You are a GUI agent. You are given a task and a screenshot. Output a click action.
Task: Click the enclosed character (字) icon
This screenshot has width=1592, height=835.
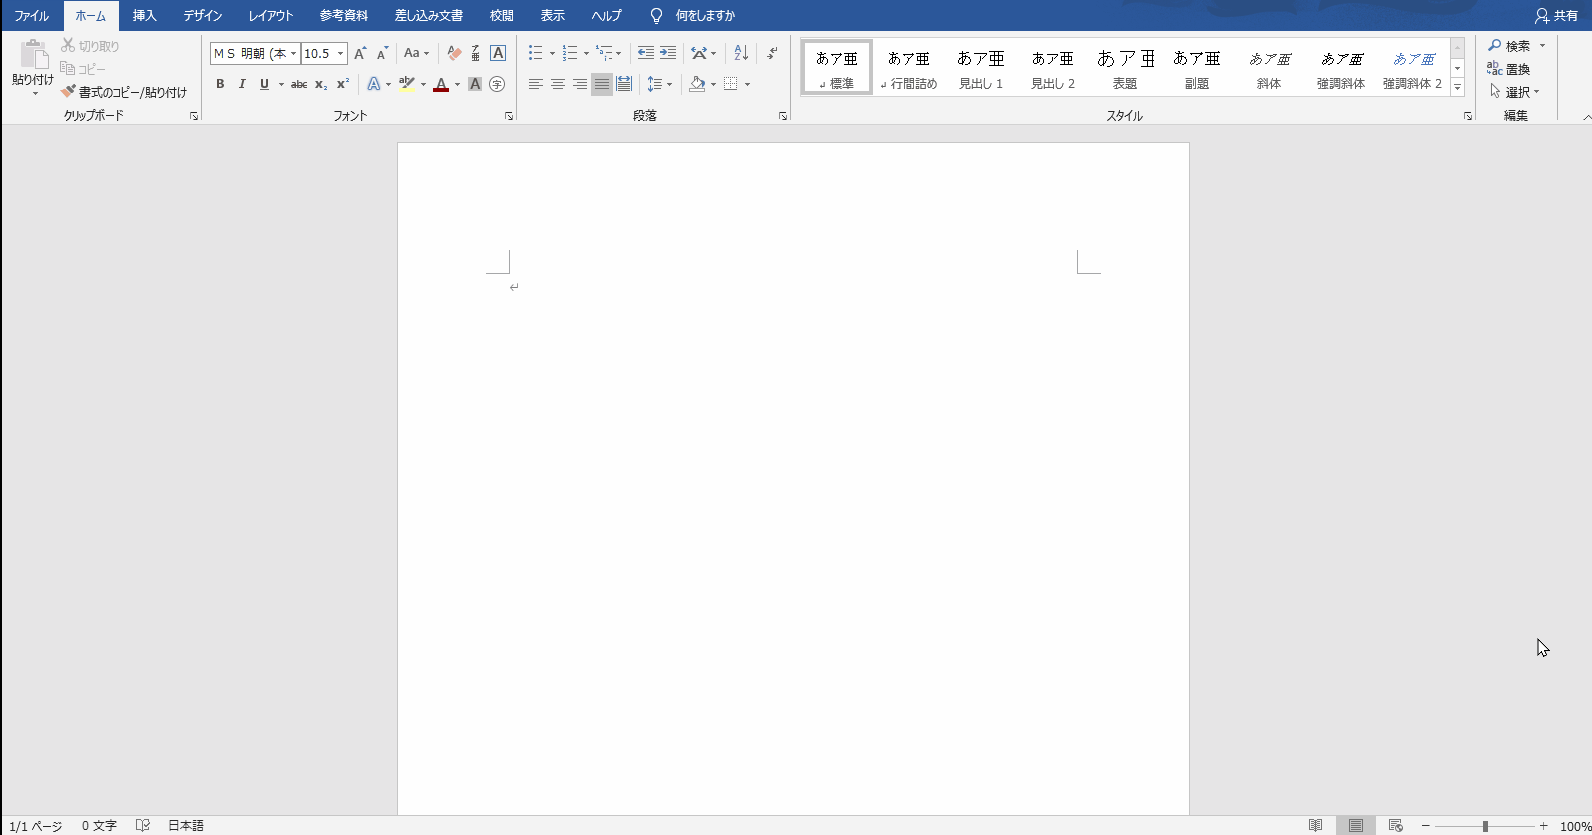(497, 84)
